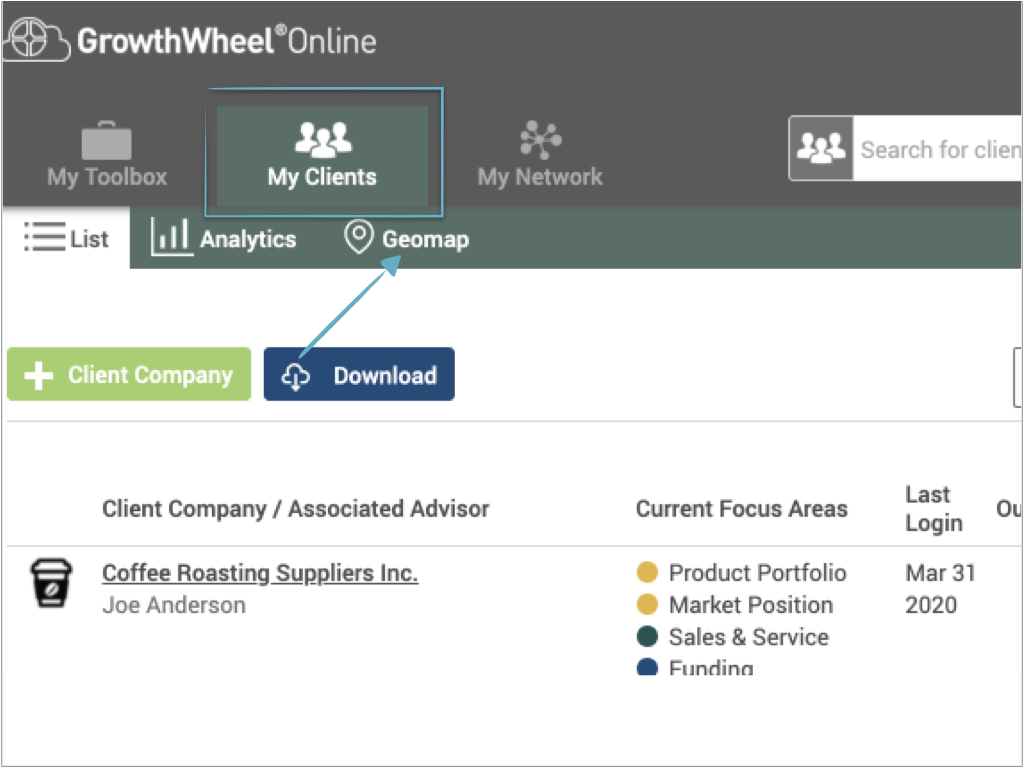Click the 'Product Portfolio' focus area text

(758, 573)
